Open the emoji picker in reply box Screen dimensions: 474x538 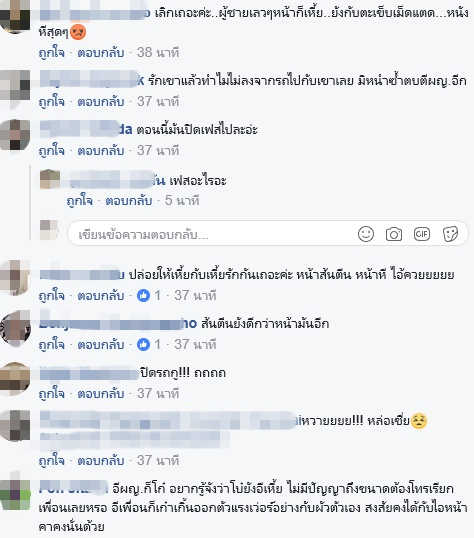(366, 234)
